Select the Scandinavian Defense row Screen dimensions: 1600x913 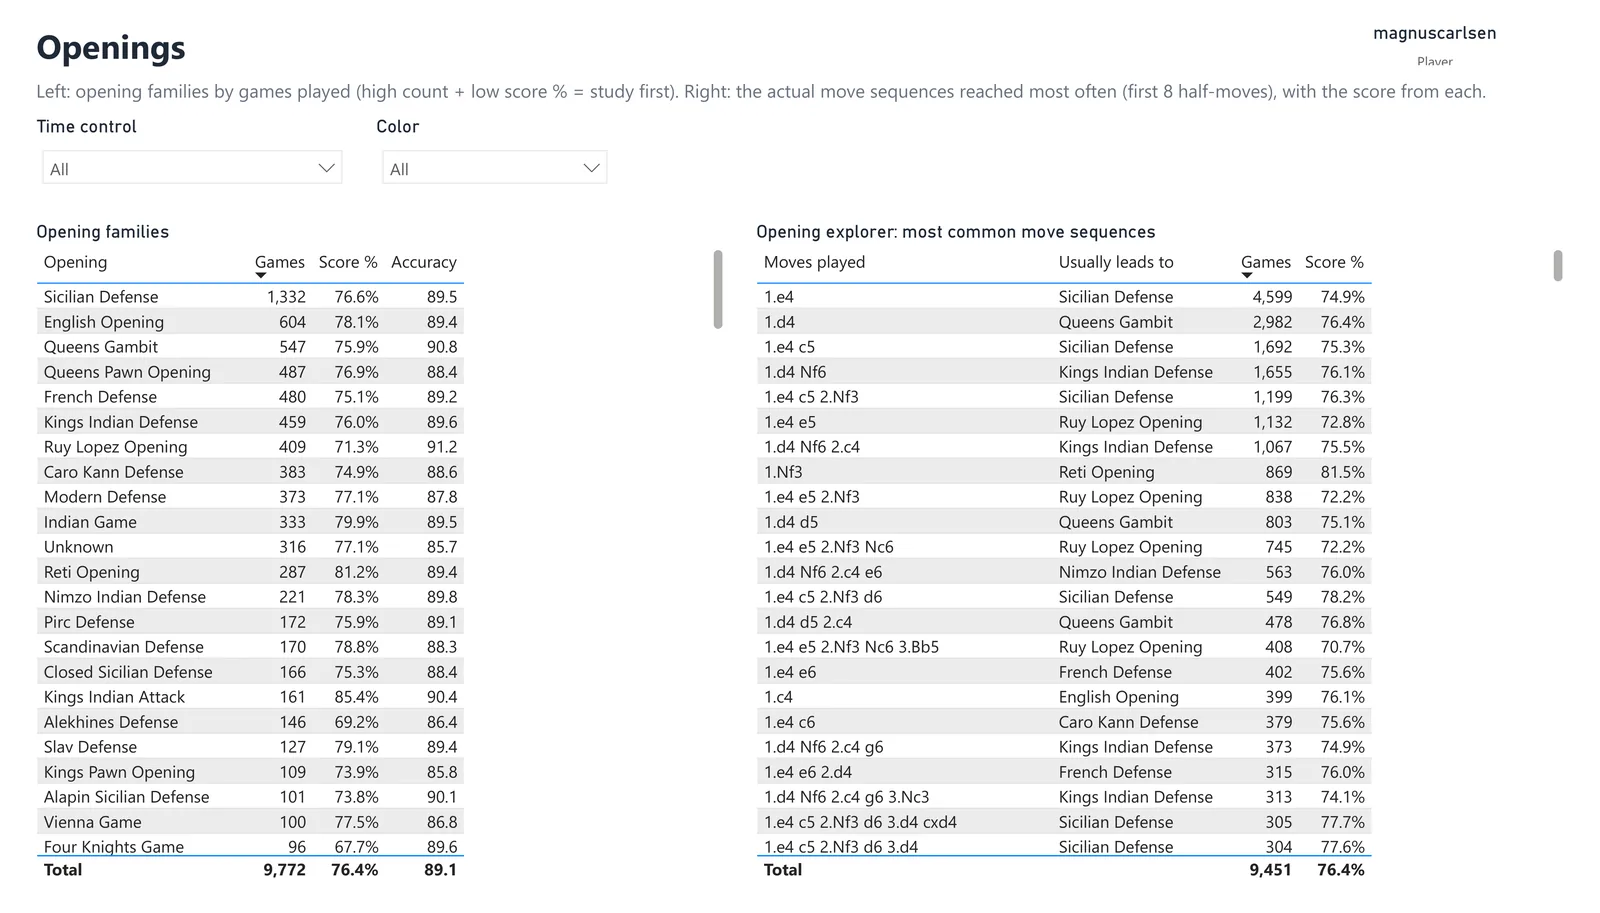click(250, 647)
